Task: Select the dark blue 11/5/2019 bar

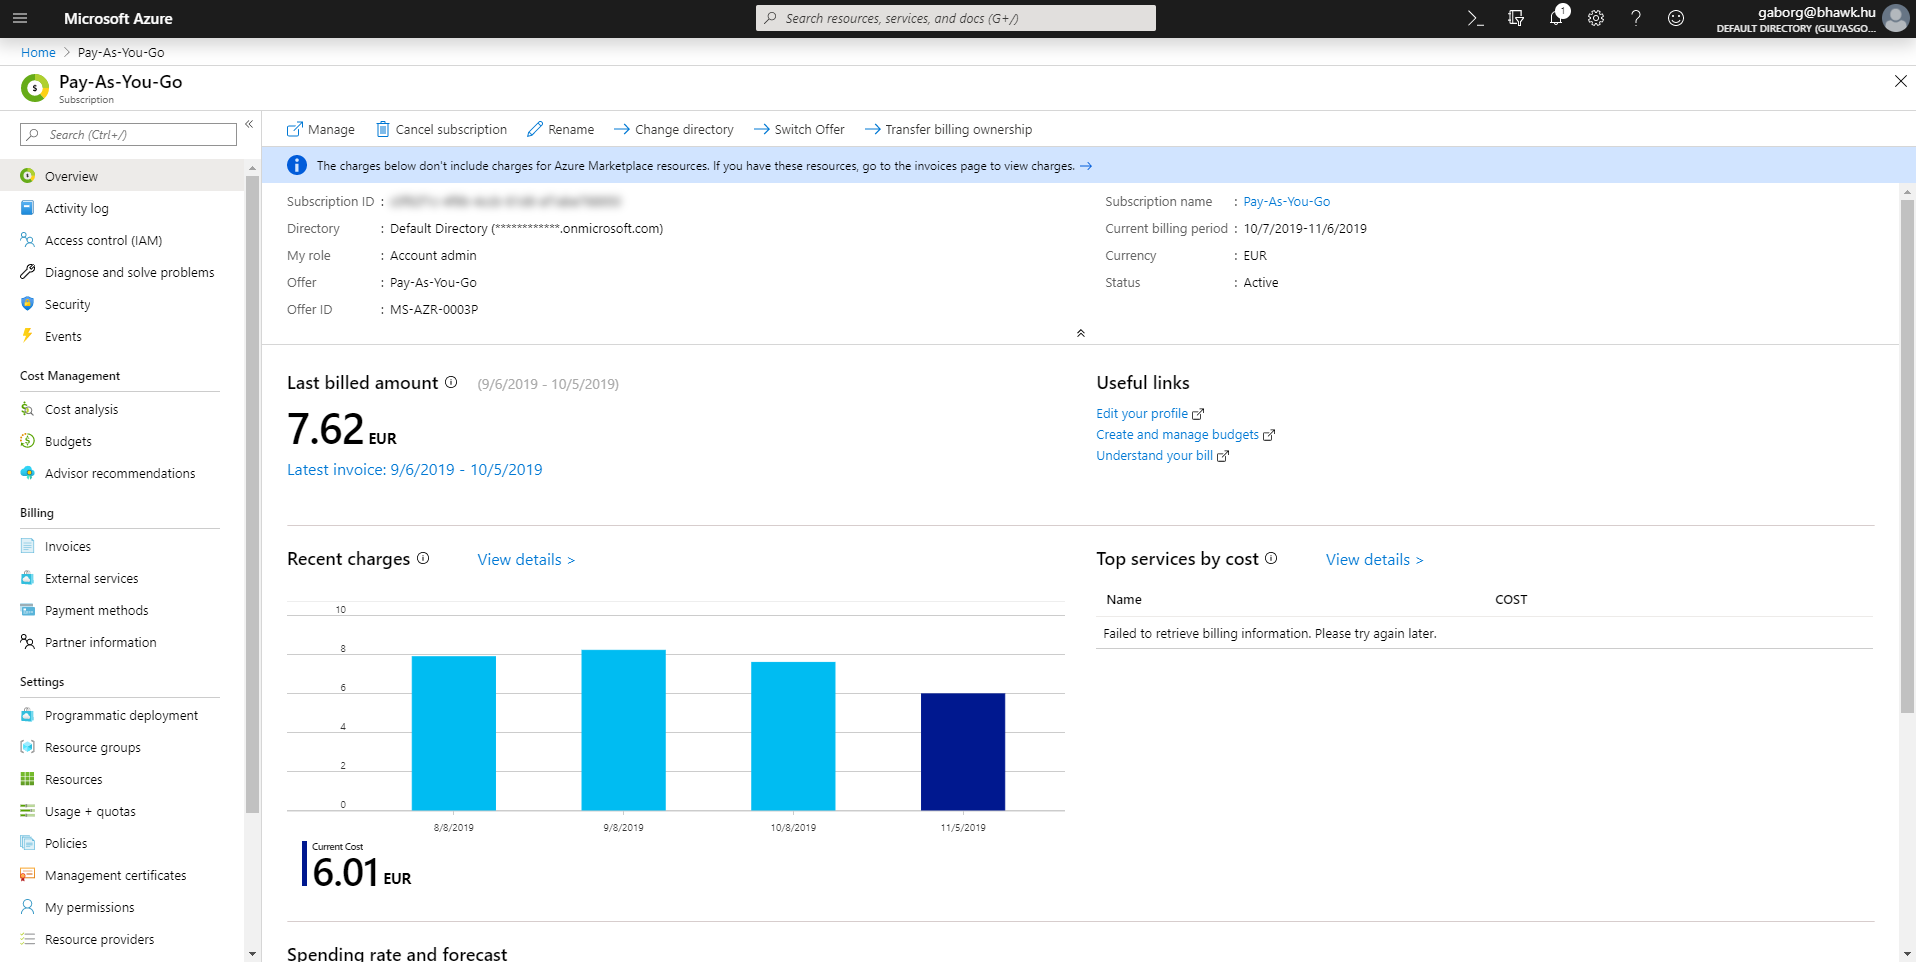Action: [963, 752]
